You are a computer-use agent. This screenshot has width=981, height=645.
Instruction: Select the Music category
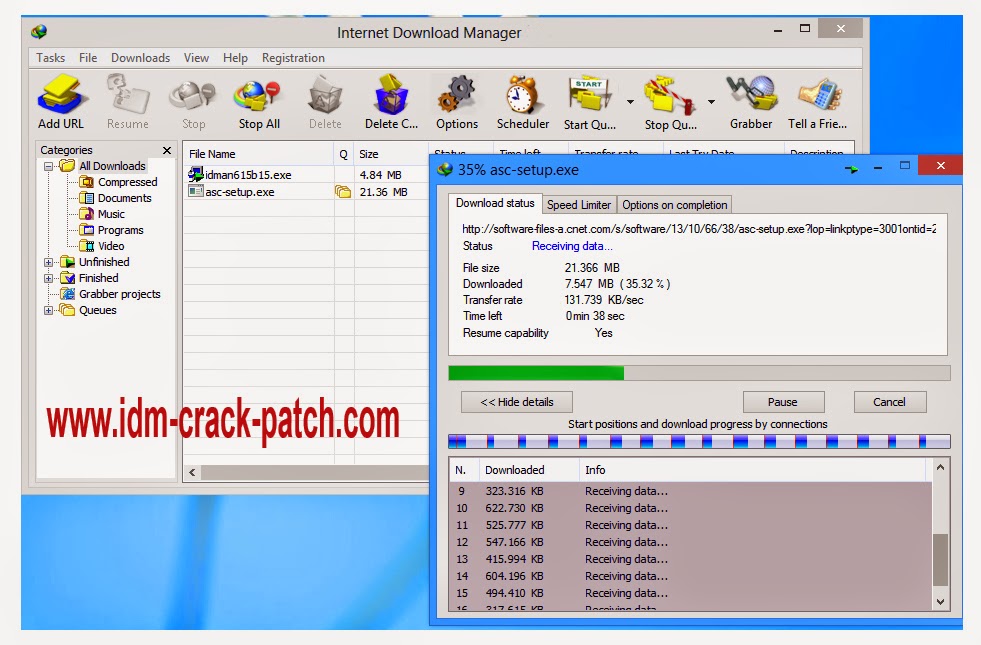(x=111, y=214)
